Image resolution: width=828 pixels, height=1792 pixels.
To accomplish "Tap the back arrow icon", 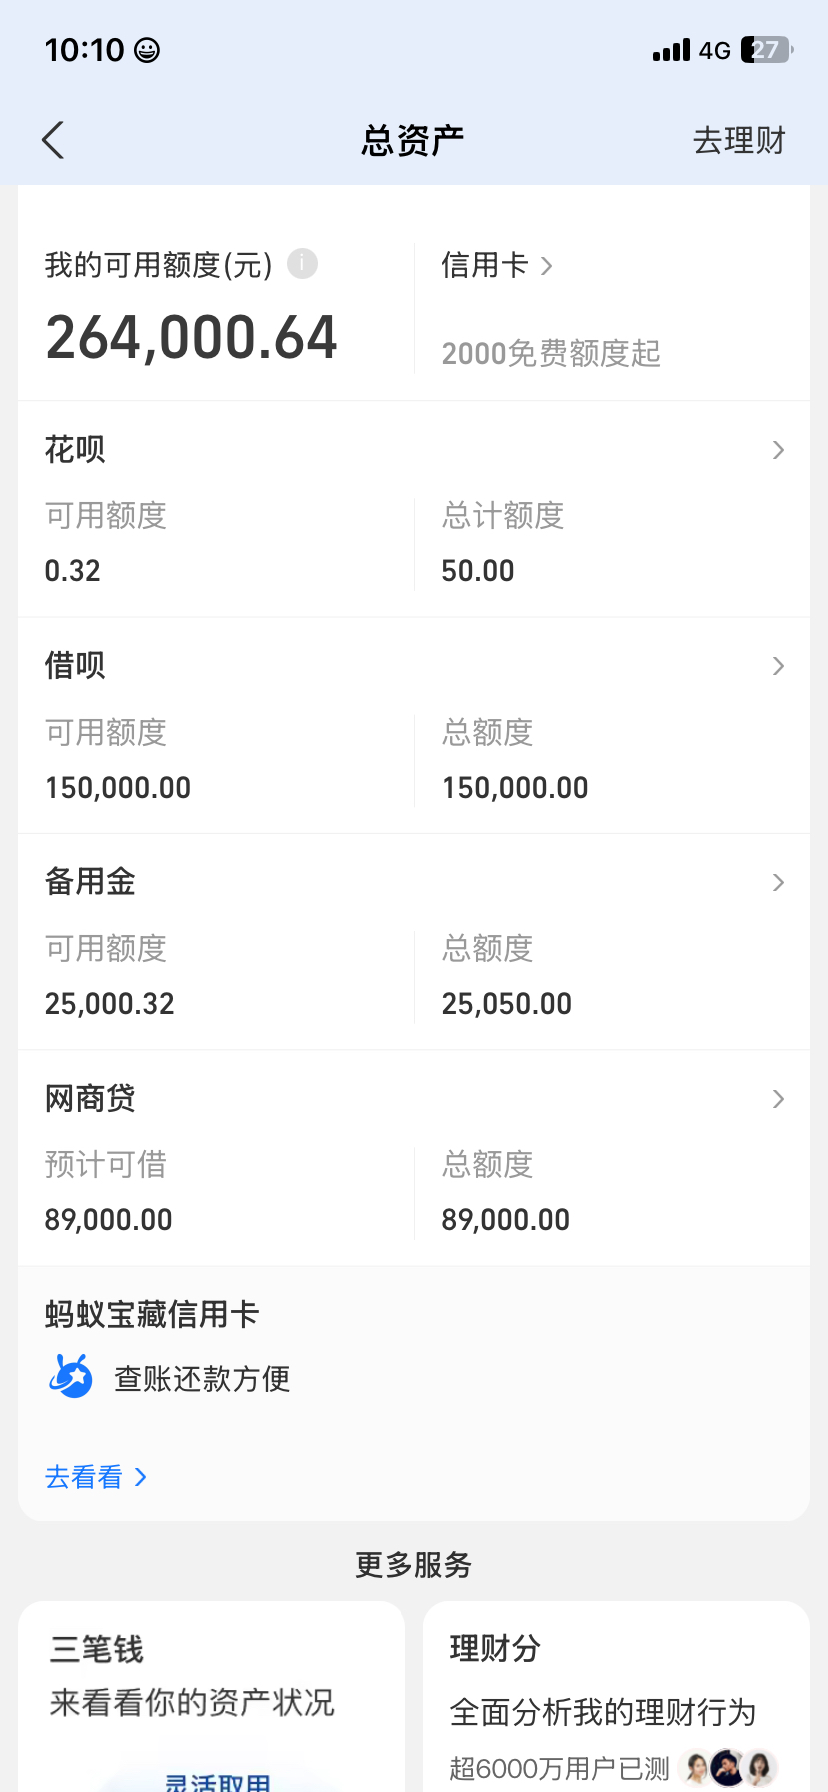I will (x=54, y=140).
